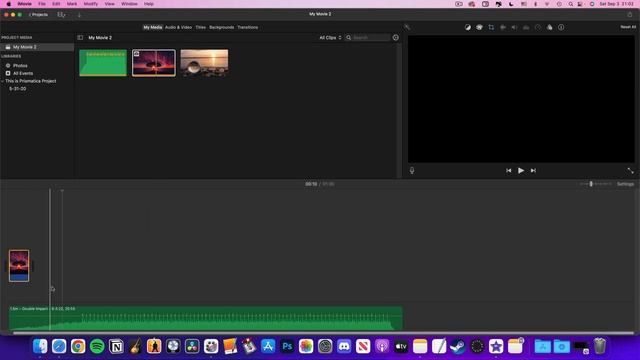Open the Mark menu
The height and width of the screenshot is (360, 640).
(72, 4)
